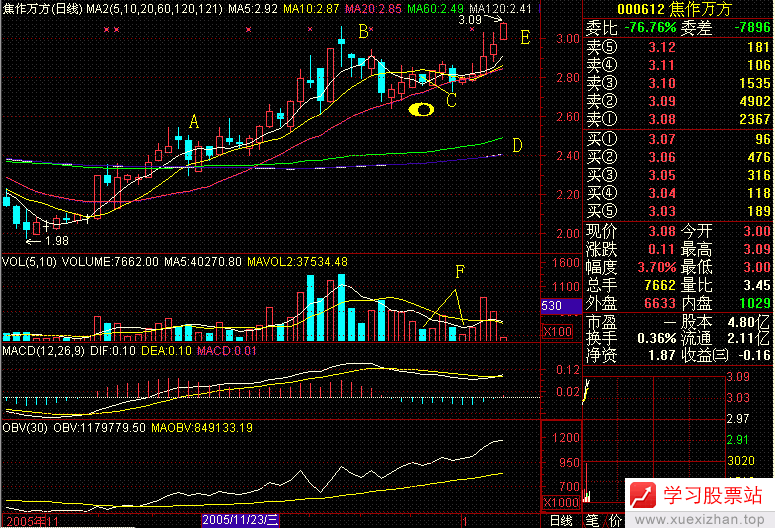
Task: Click the MAOBV:849133.19 value
Action: (x=202, y=428)
